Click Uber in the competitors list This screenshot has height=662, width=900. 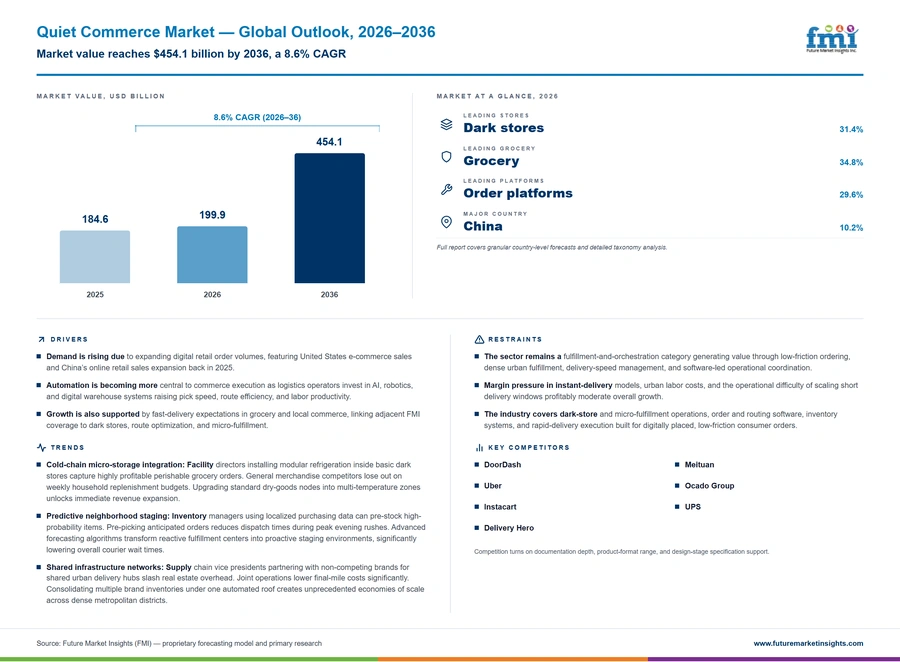492,486
